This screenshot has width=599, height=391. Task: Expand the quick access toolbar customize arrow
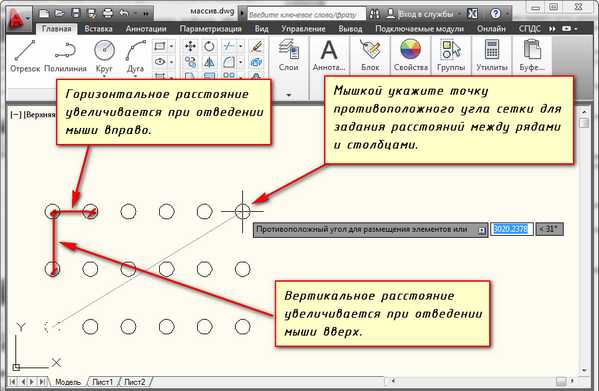(x=146, y=14)
